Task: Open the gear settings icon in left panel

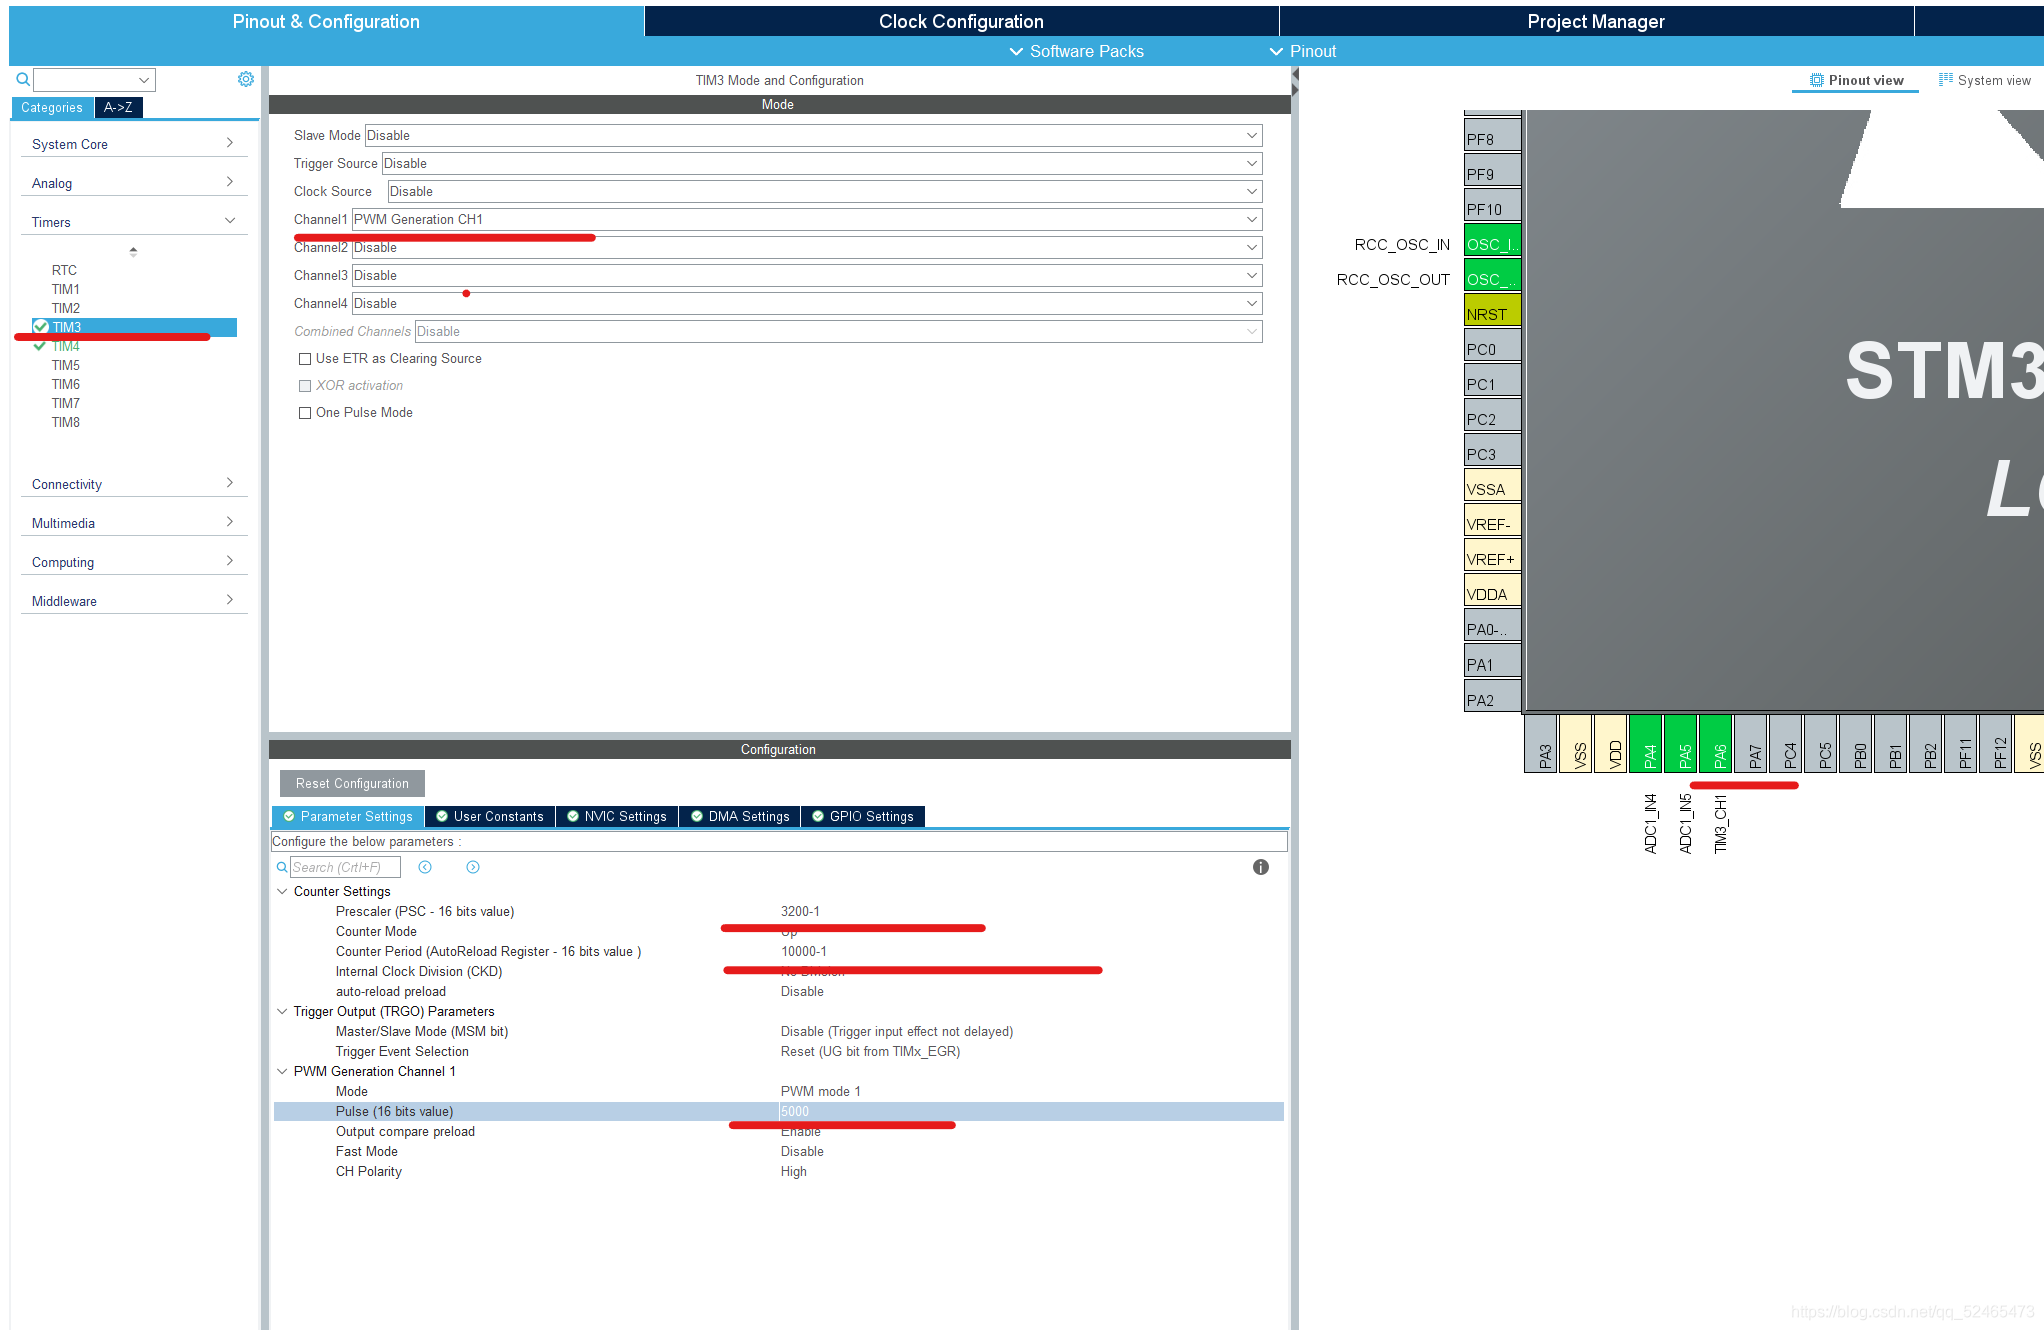Action: pyautogui.click(x=246, y=79)
